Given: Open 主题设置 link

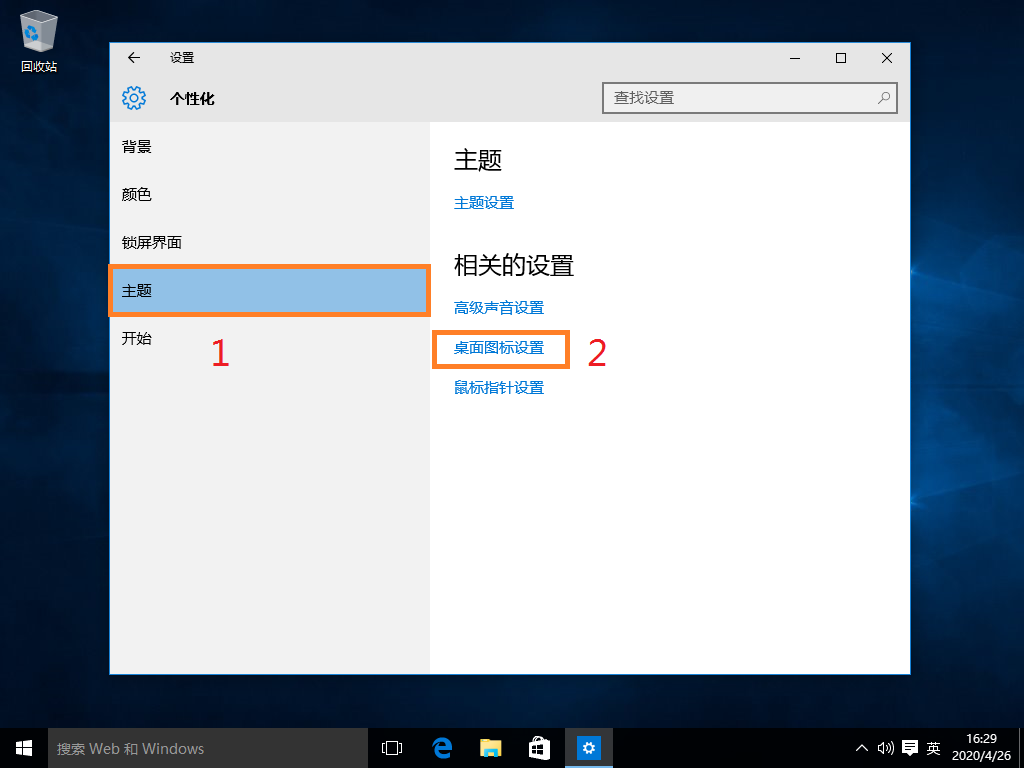Looking at the screenshot, I should click(484, 202).
